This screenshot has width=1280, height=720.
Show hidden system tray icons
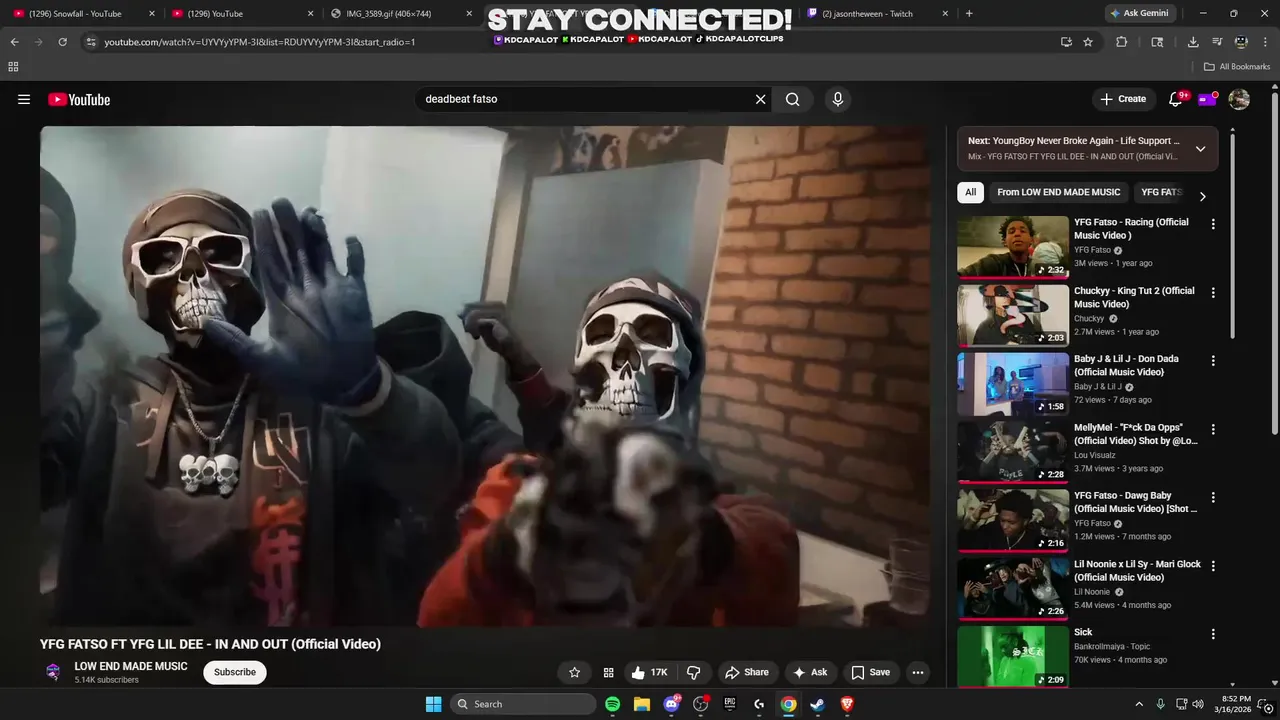pyautogui.click(x=1139, y=704)
